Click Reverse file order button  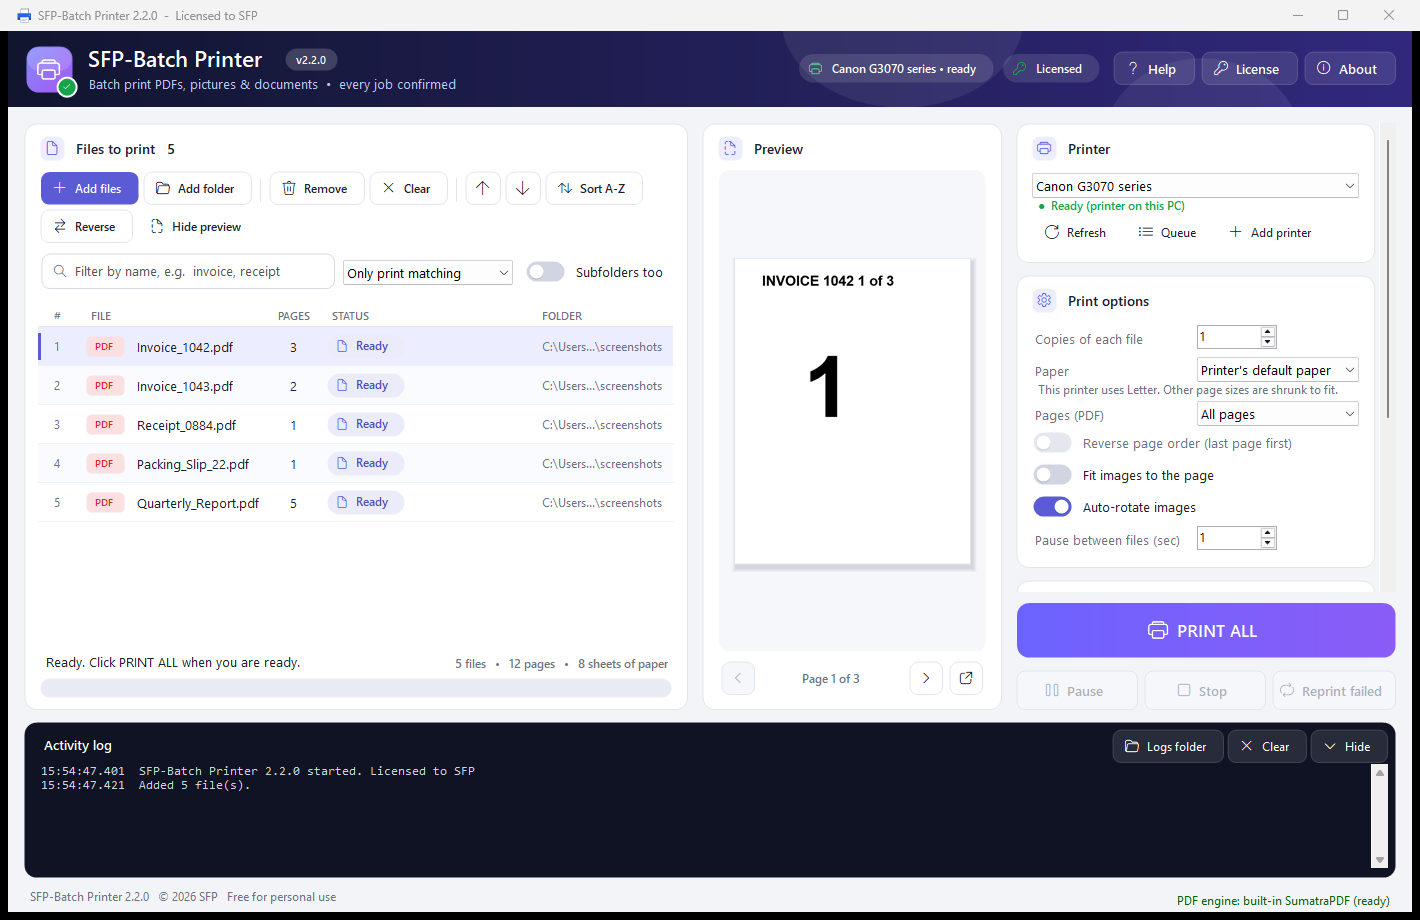click(87, 227)
